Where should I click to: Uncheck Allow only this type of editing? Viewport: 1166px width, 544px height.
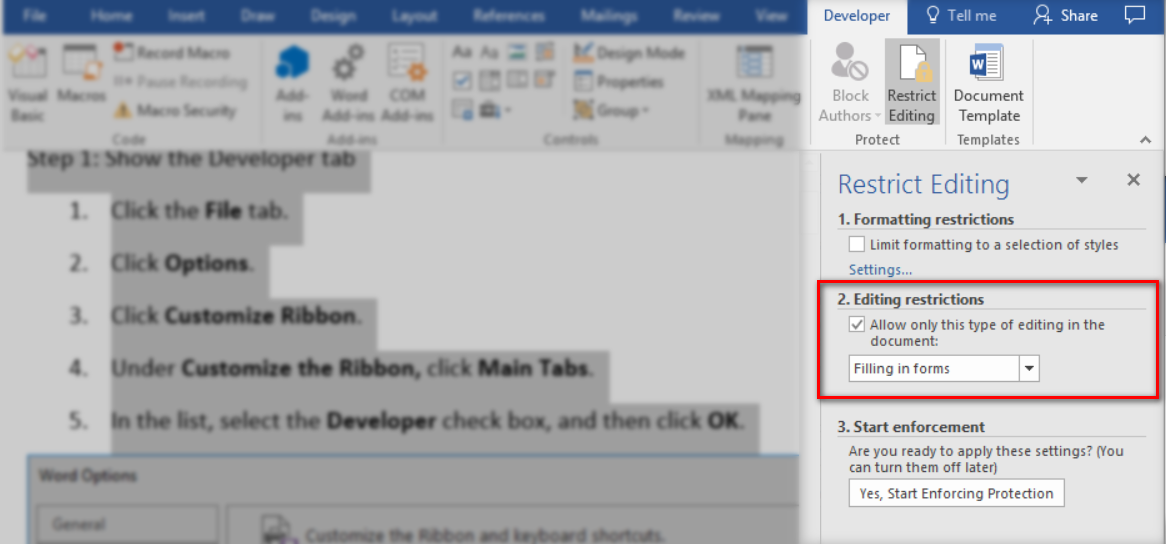tap(857, 325)
